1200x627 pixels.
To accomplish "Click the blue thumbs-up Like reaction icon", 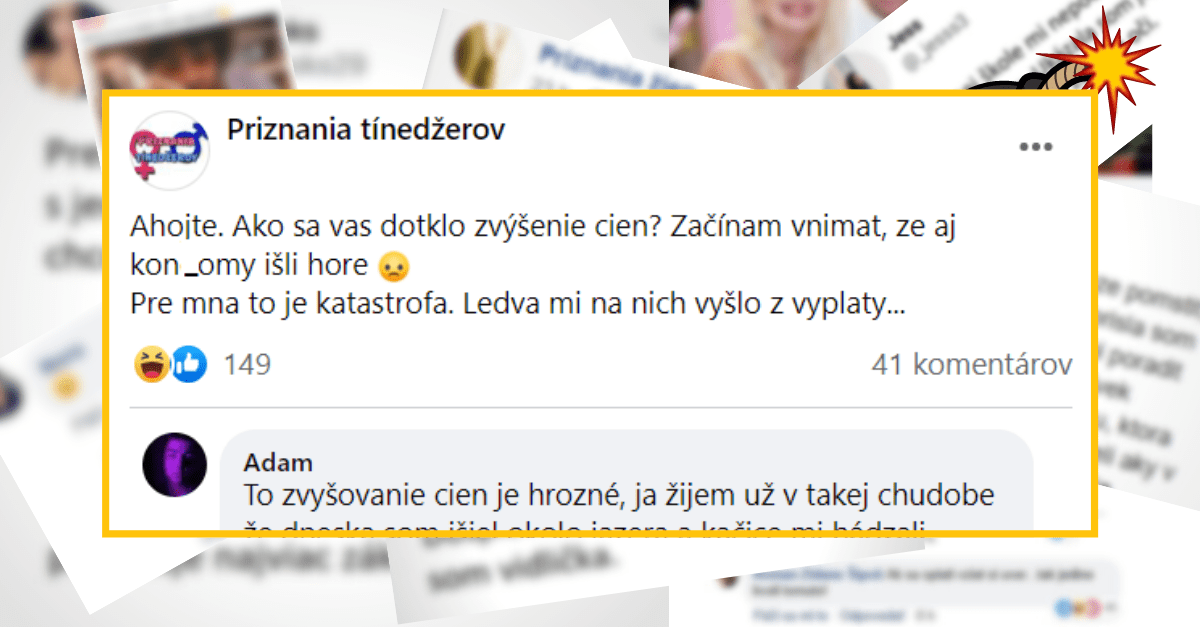I will point(189,365).
